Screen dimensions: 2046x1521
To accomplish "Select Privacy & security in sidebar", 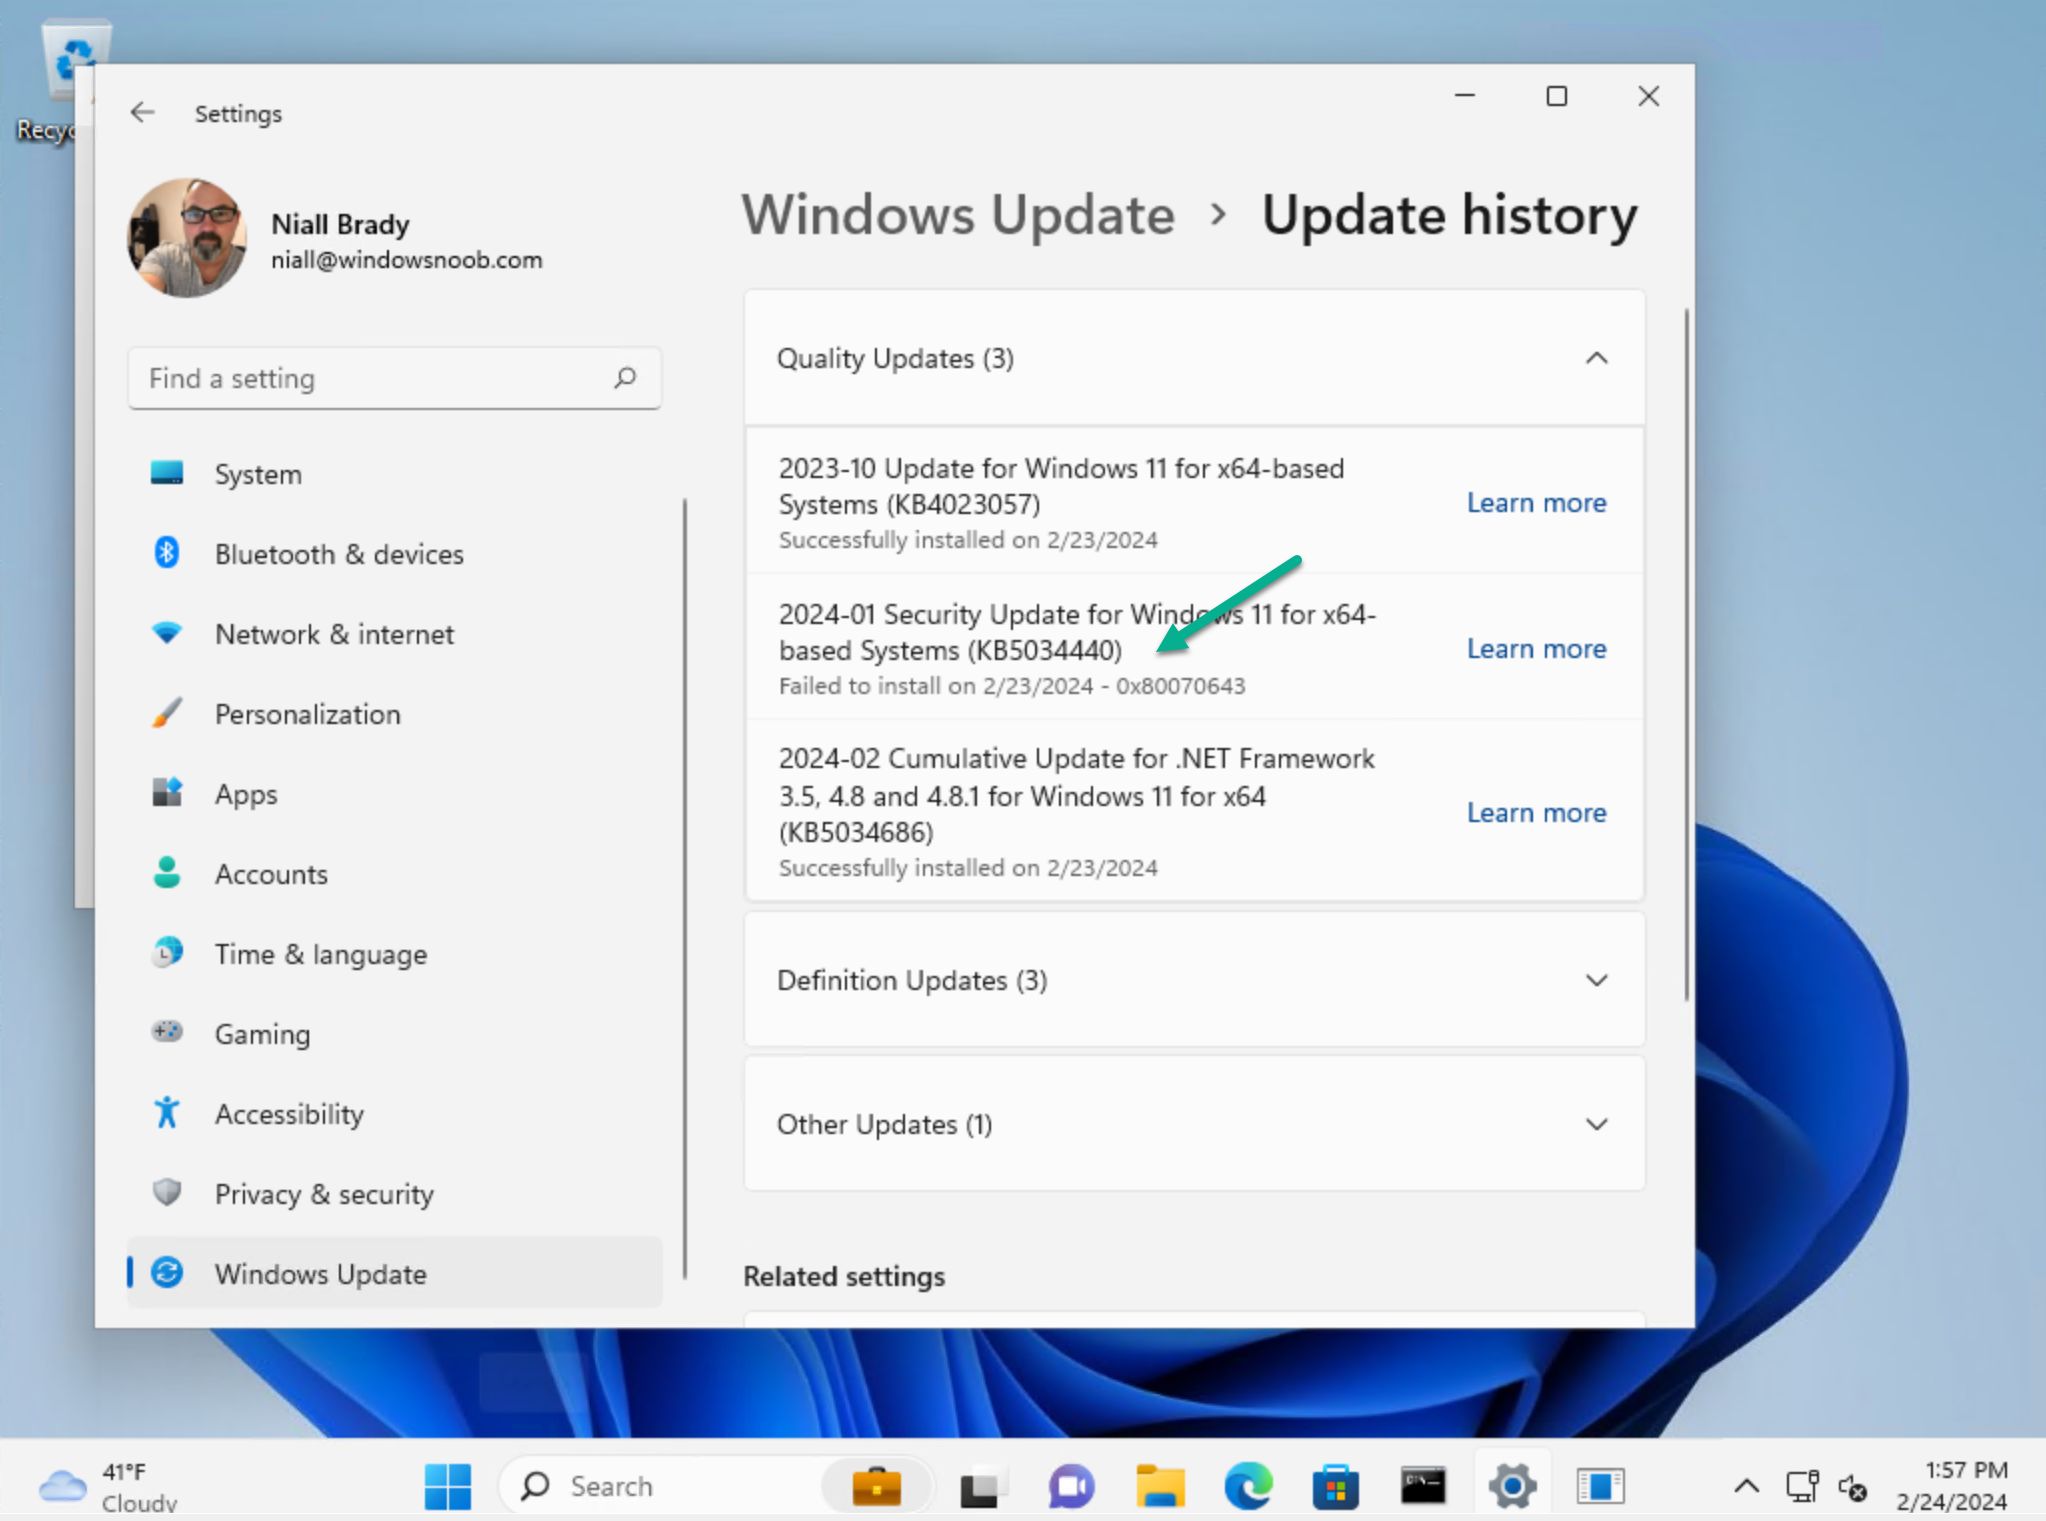I will (394, 1194).
